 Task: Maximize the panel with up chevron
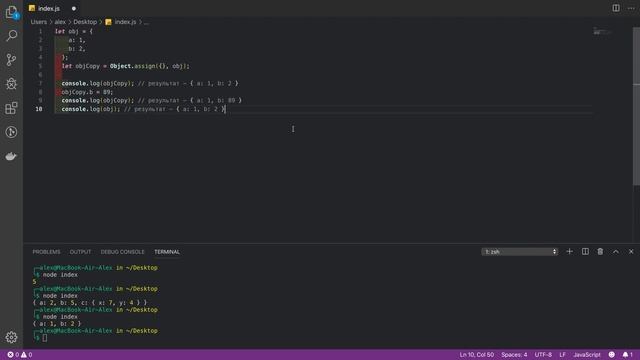tap(616, 252)
